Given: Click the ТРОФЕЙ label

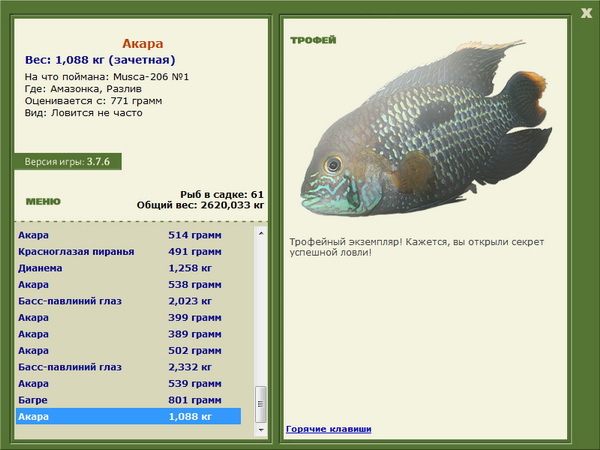Looking at the screenshot, I should [313, 40].
